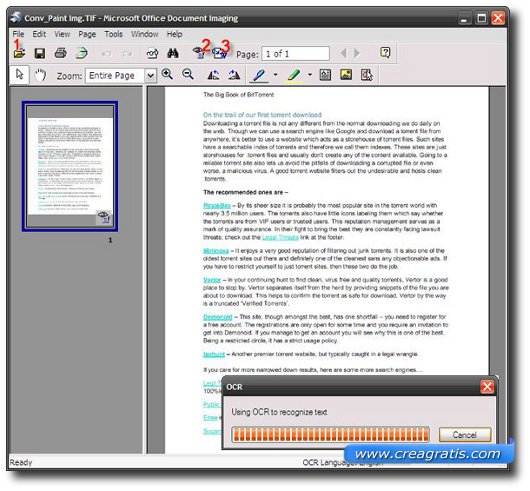
Task: Select page 1 thumbnail
Action: [70, 166]
